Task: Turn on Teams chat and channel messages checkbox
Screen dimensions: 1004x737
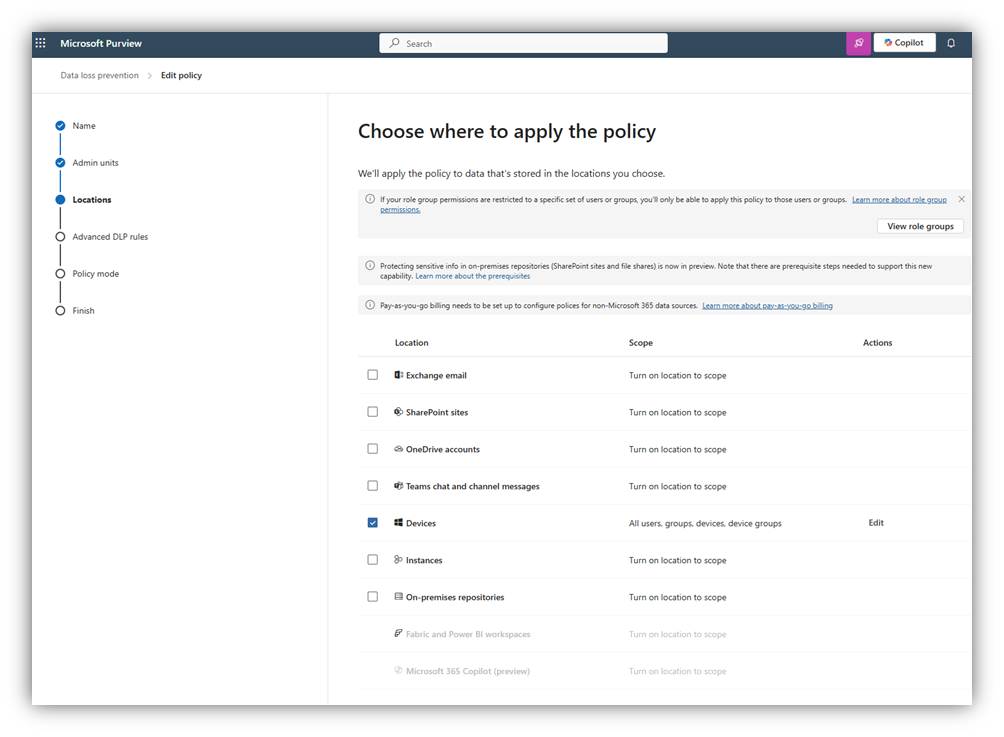Action: 373,486
